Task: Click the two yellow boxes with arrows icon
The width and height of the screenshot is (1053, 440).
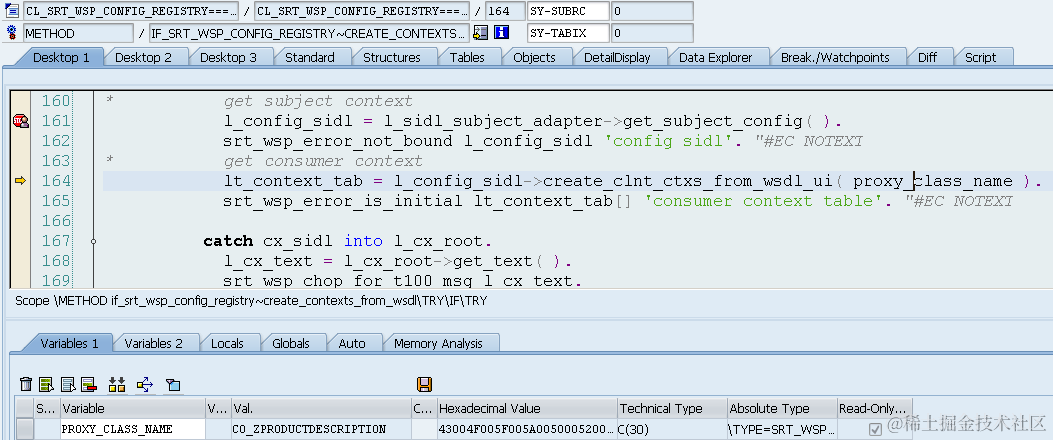Action: pyautogui.click(x=117, y=384)
